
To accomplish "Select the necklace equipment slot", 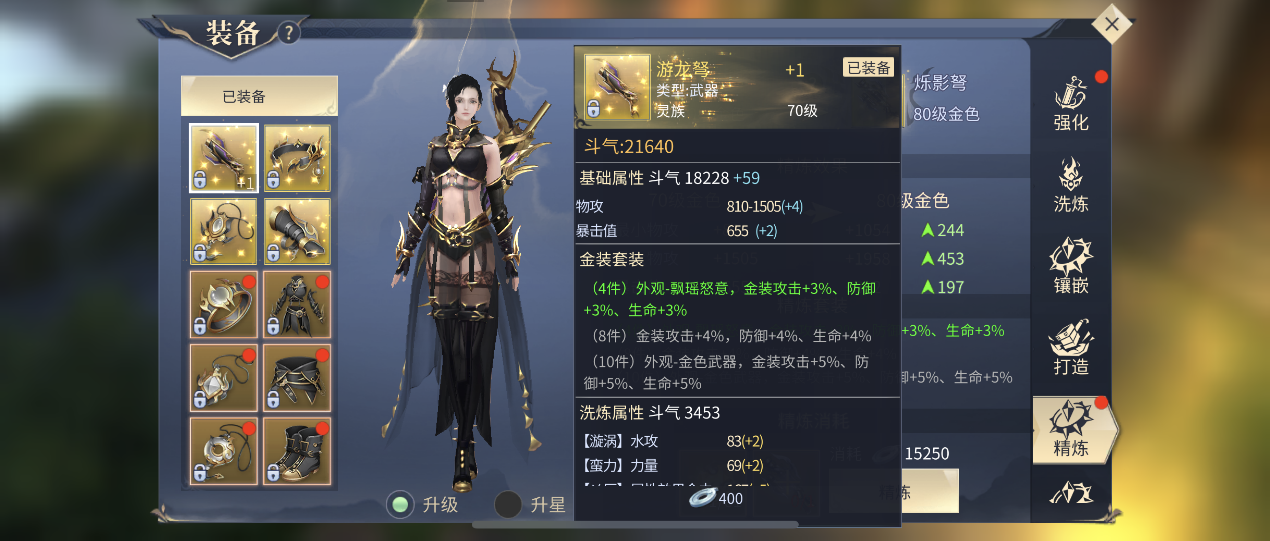I will (225, 231).
